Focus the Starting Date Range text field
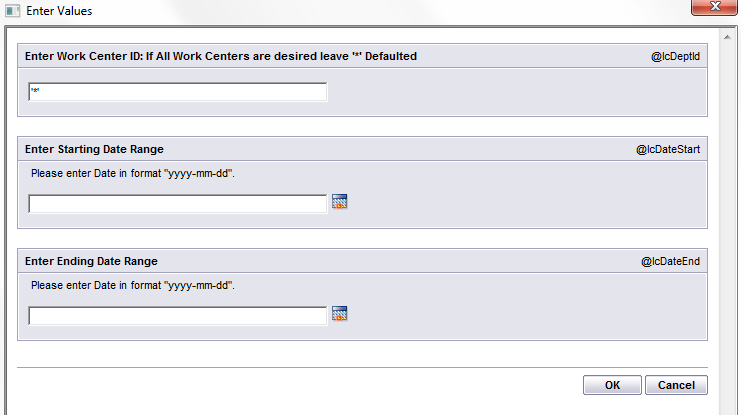743x415 pixels. coord(178,204)
